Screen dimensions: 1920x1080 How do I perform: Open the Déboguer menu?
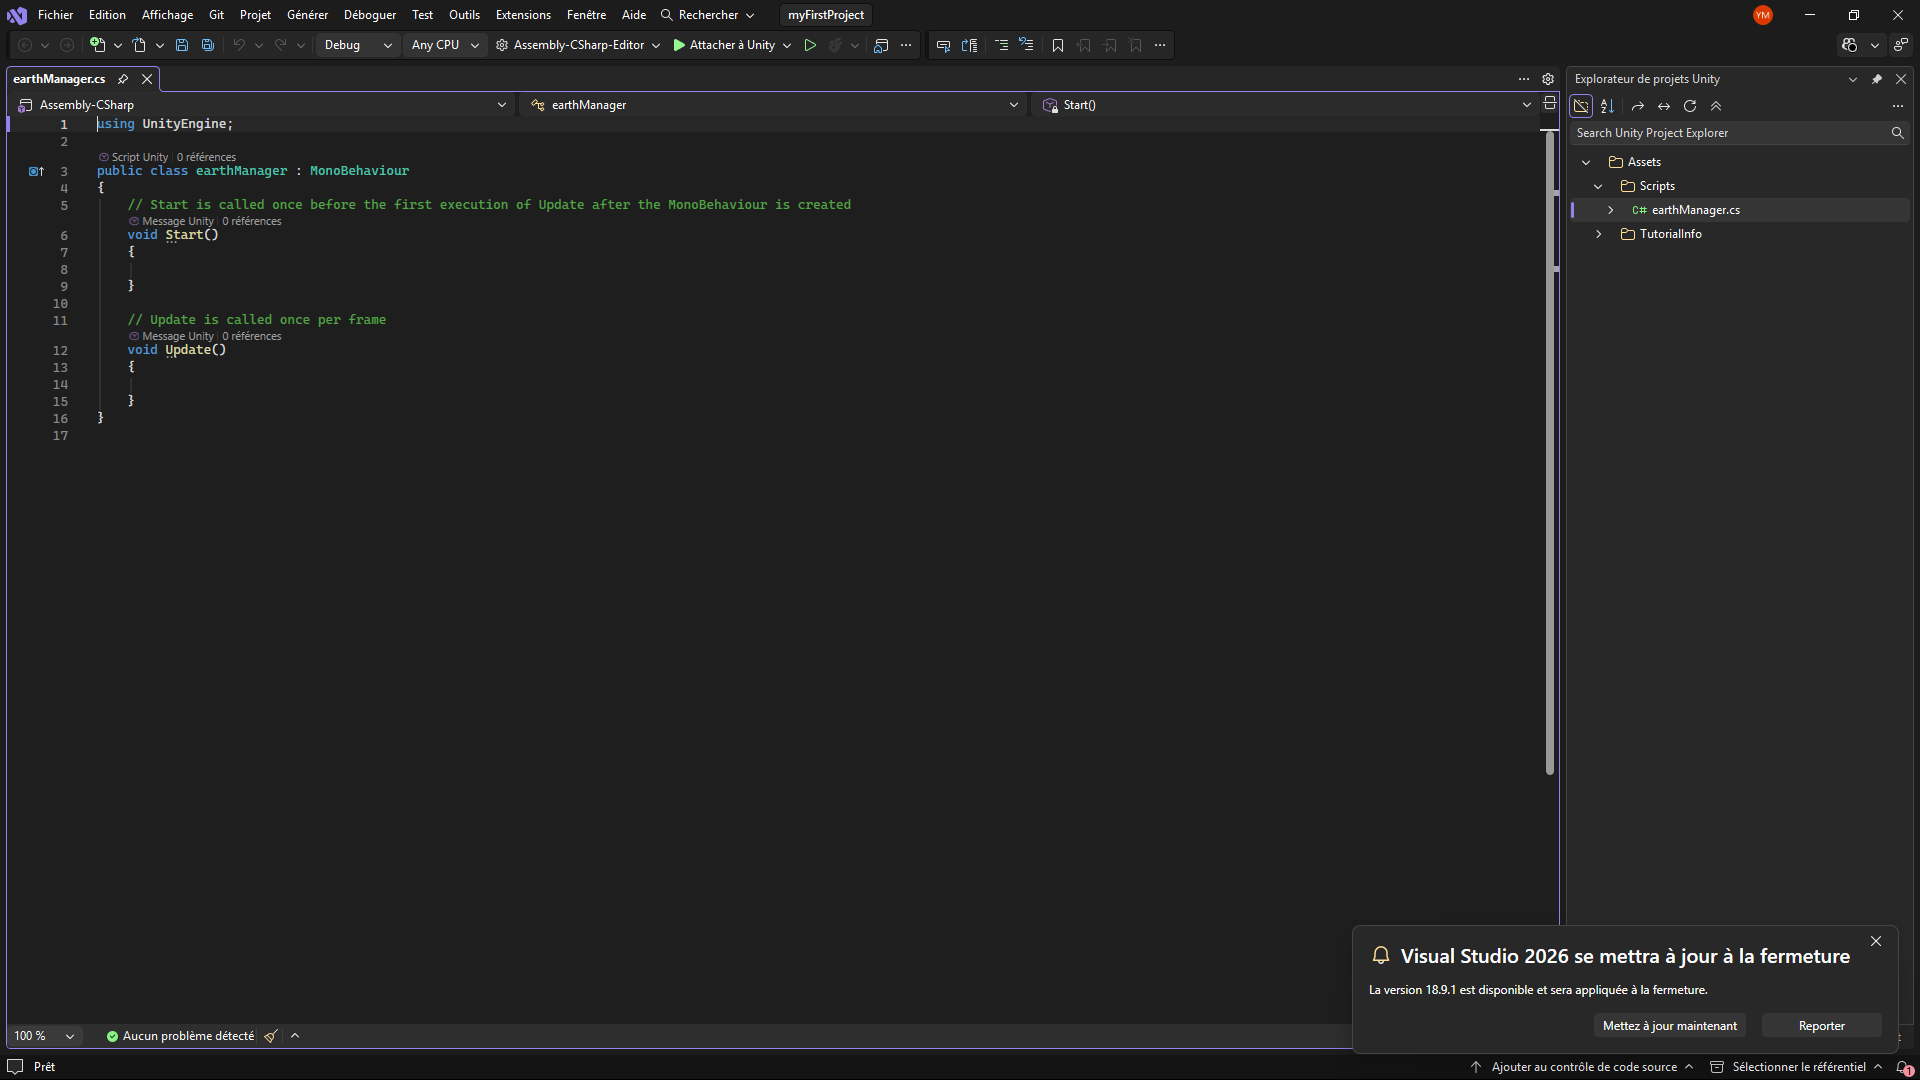(x=370, y=15)
